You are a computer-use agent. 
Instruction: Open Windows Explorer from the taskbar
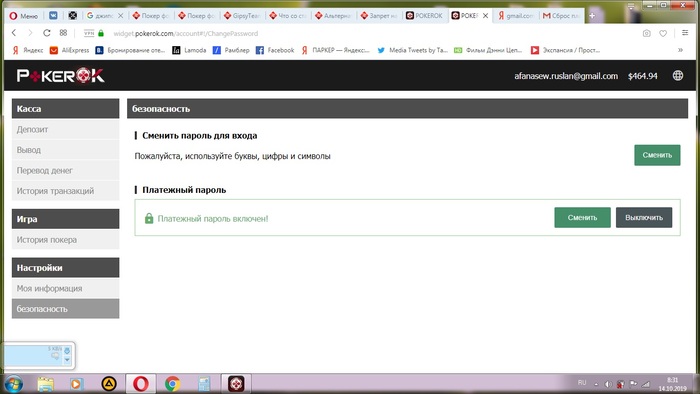coord(45,384)
